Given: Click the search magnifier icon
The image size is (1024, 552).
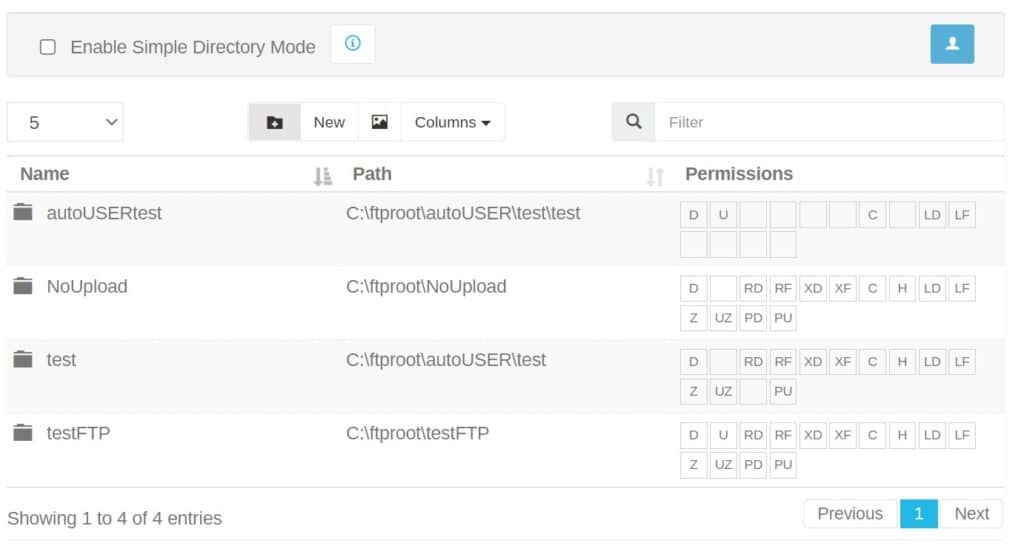Looking at the screenshot, I should tap(633, 122).
